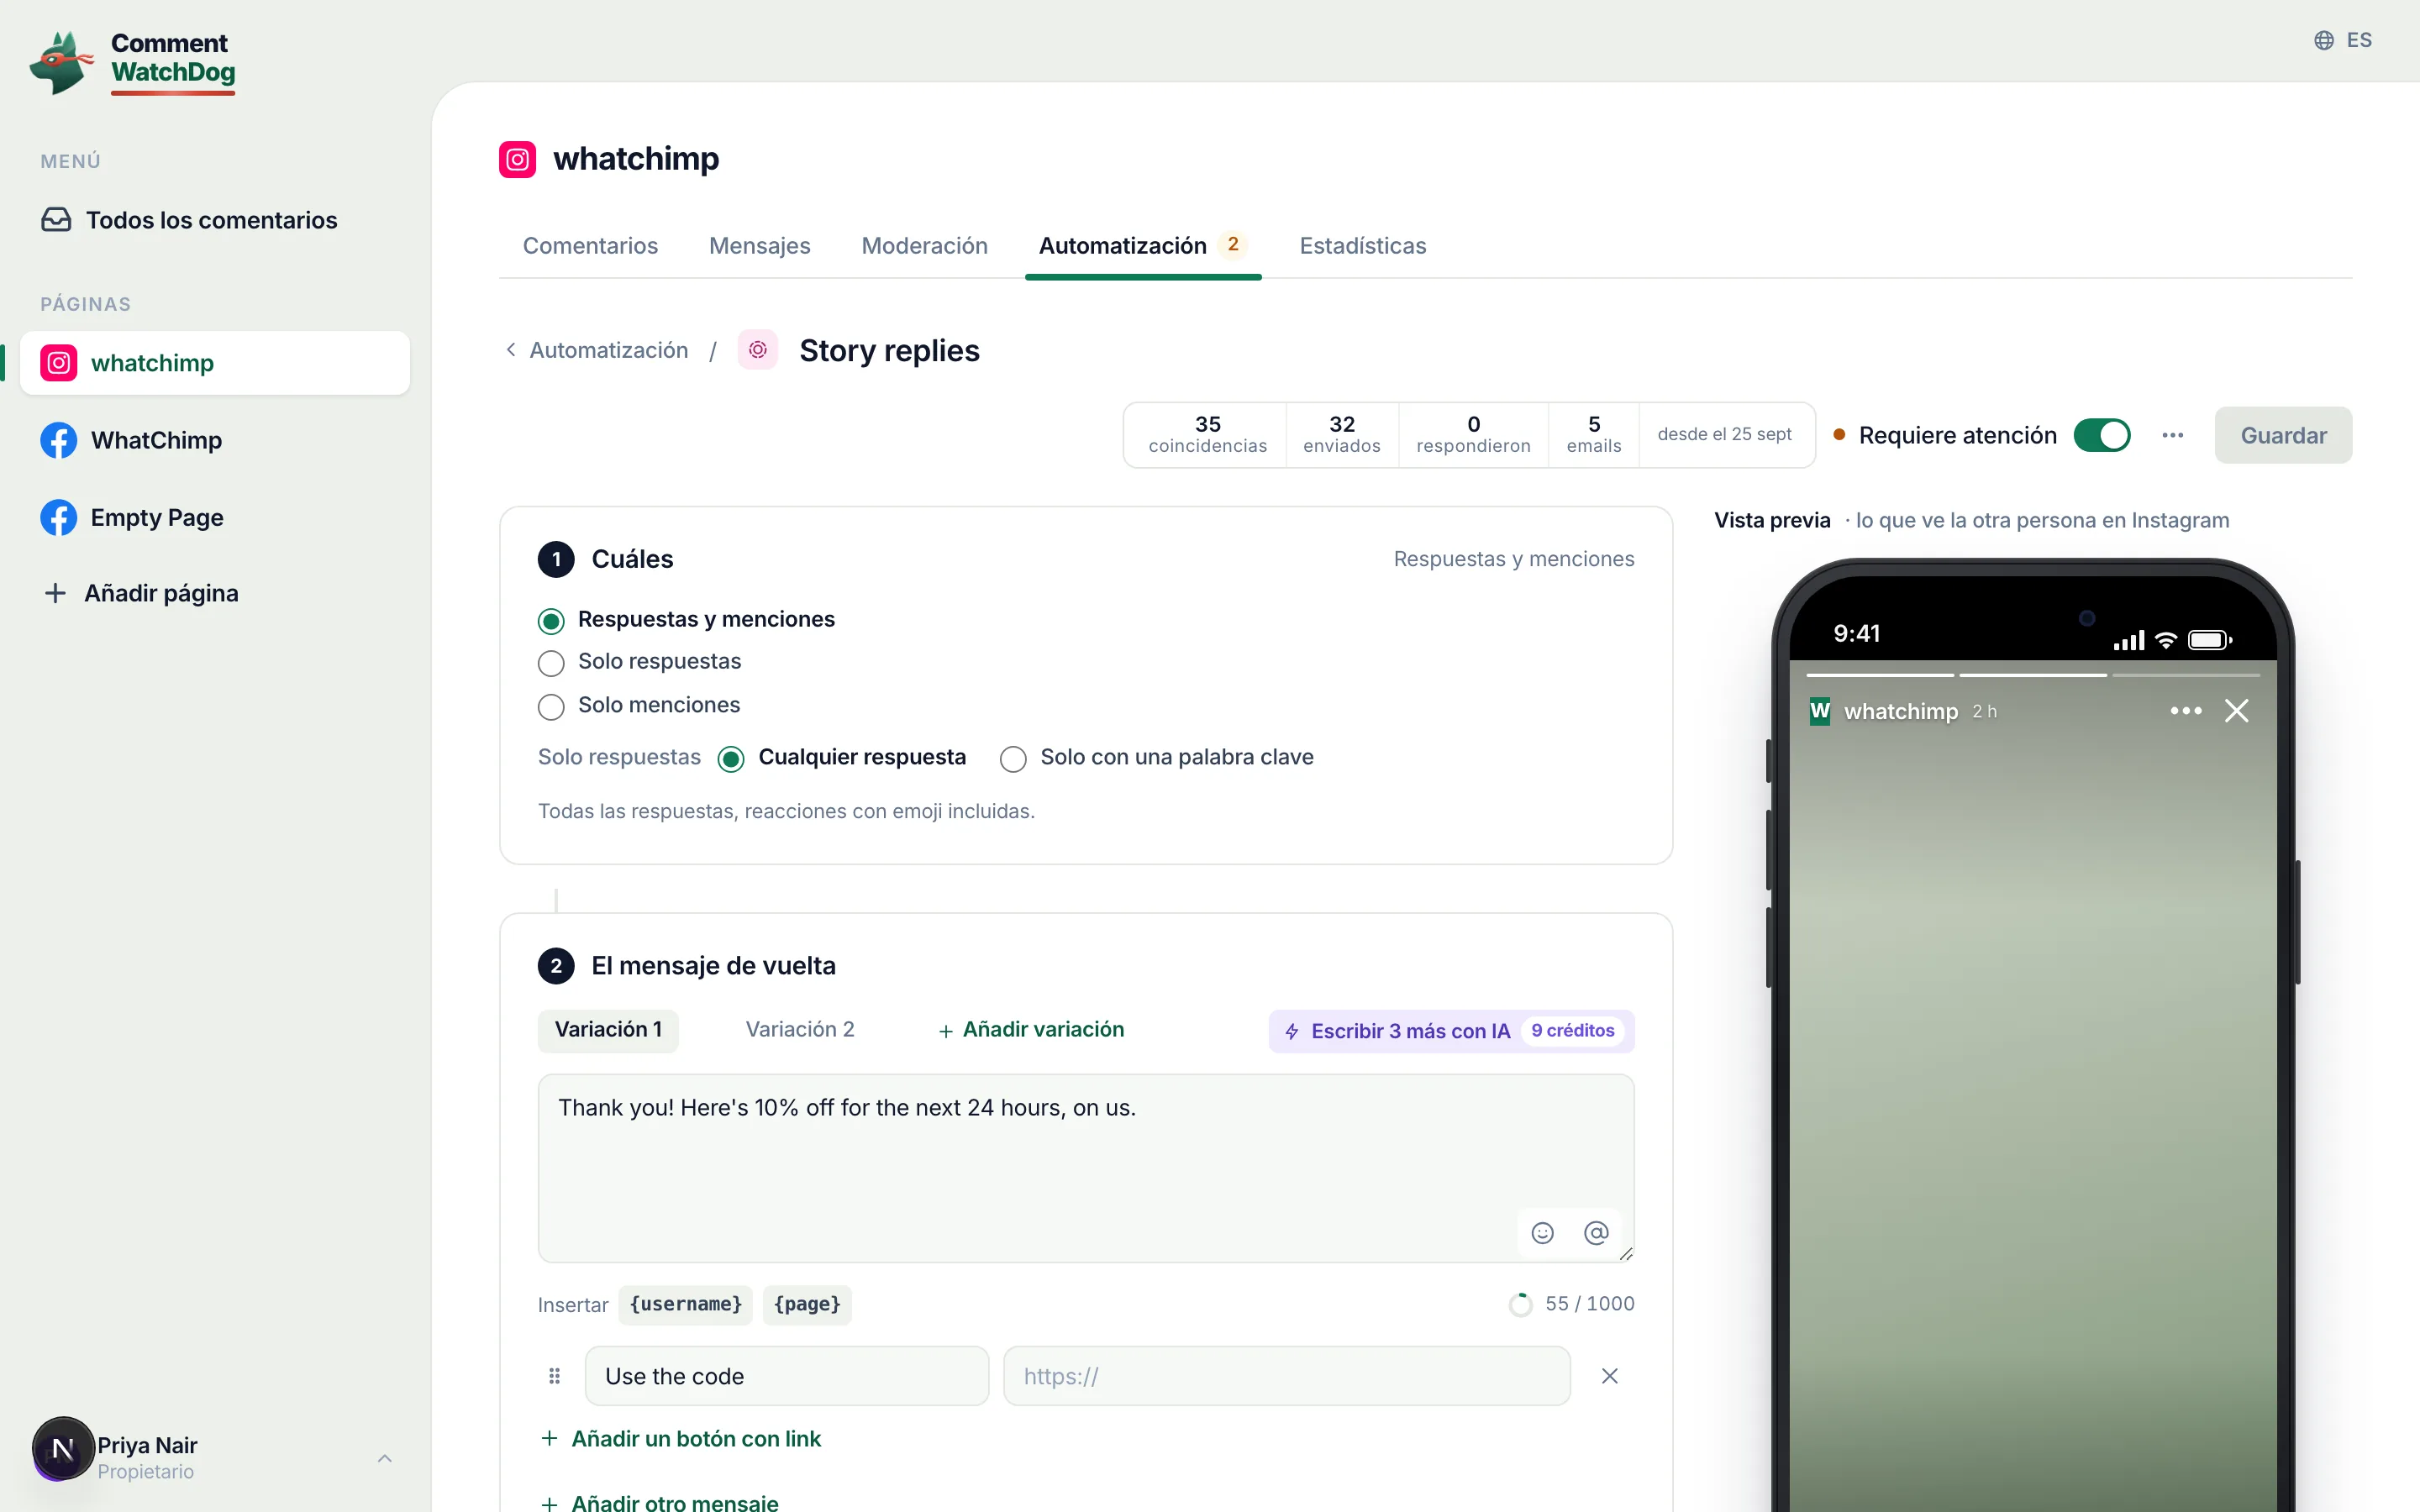The image size is (2420, 1512).
Task: Click the Instagram icon for whatchimp in sidebar
Action: 59,363
